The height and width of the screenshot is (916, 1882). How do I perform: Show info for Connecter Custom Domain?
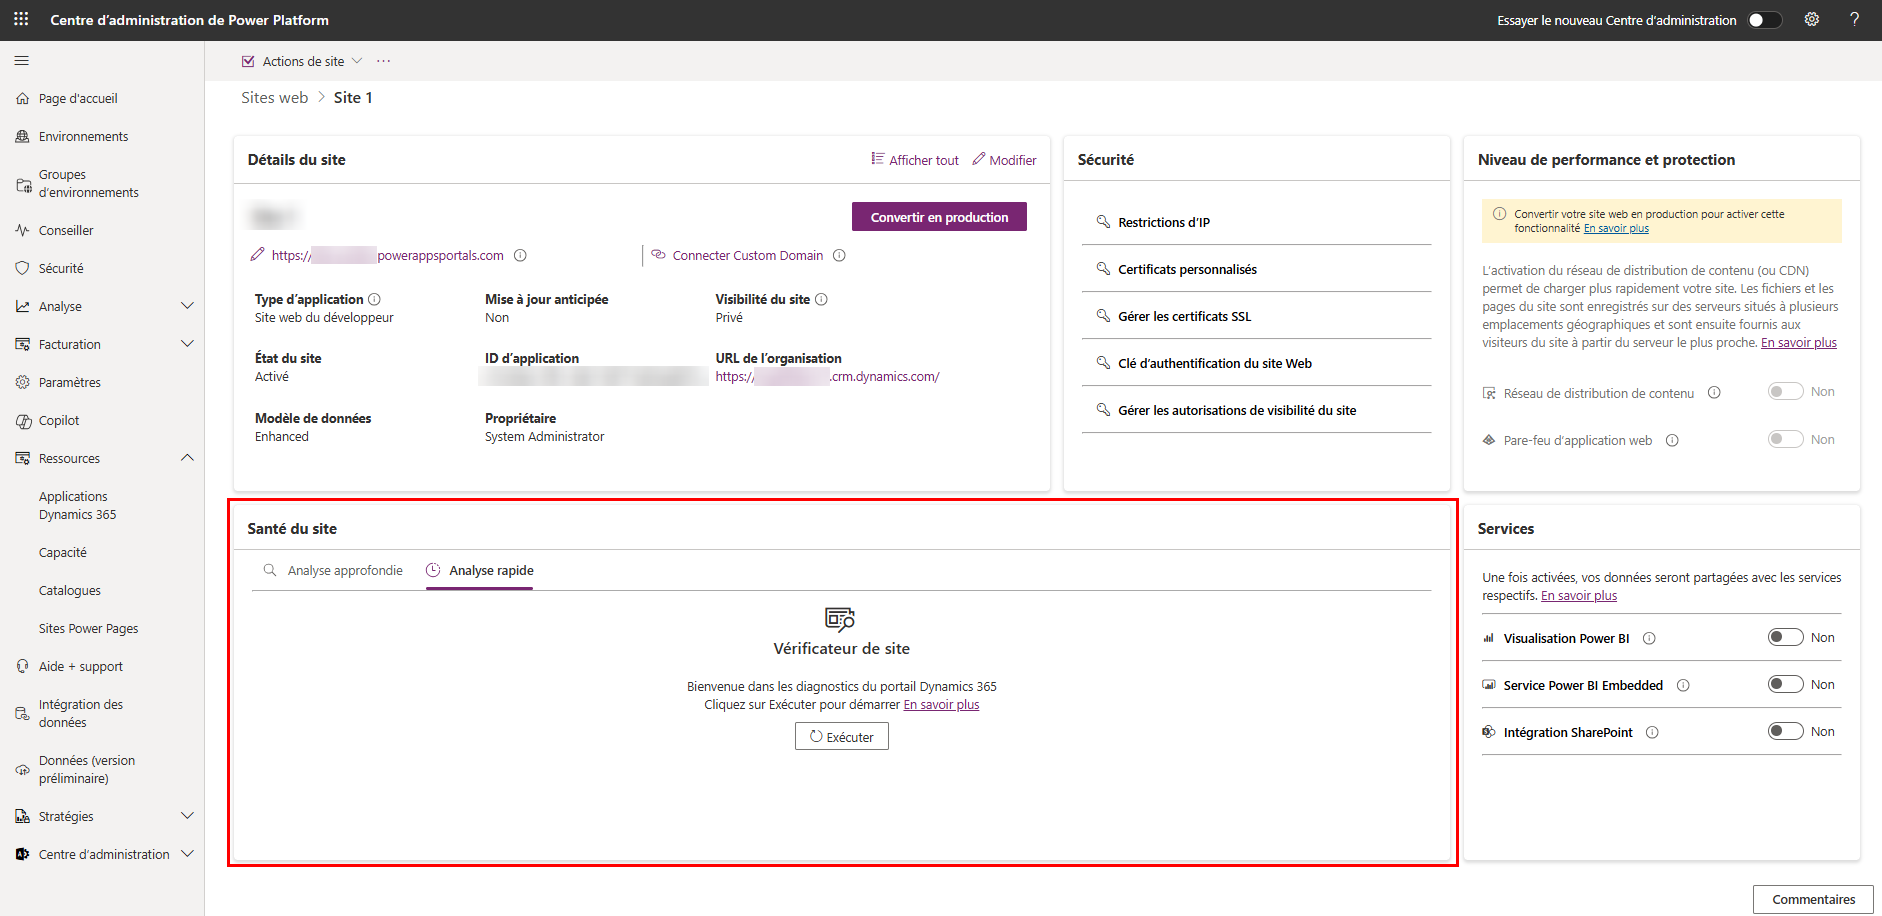tap(839, 255)
